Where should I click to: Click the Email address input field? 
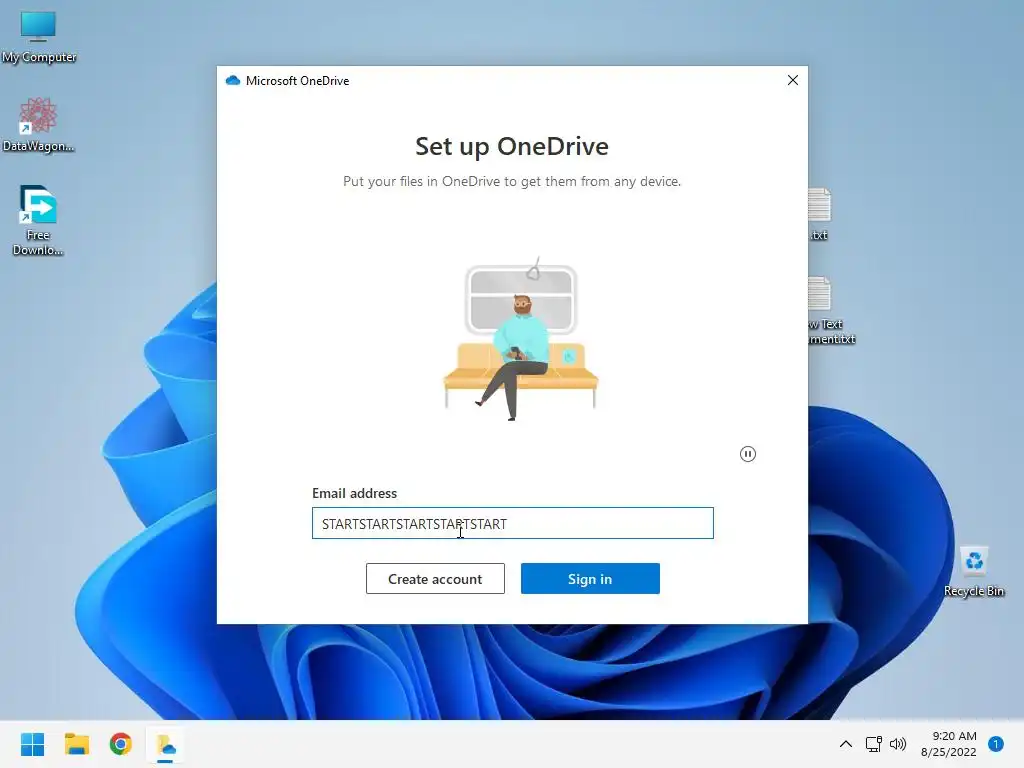coord(513,523)
